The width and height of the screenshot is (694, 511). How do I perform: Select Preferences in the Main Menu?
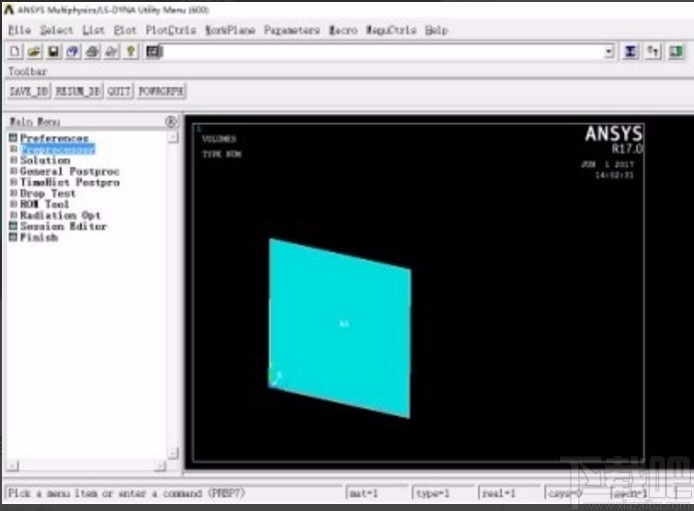coord(54,138)
